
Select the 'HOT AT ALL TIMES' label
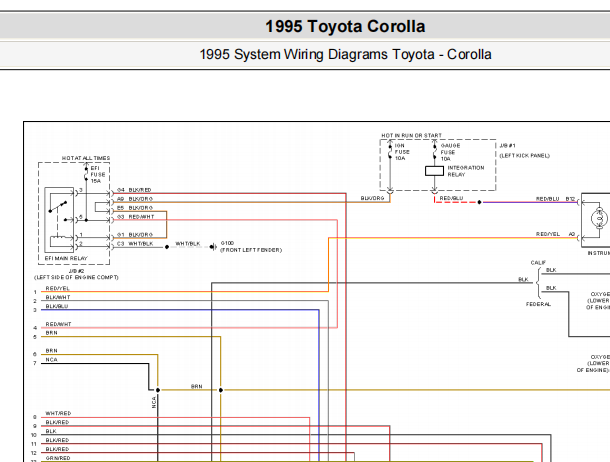86,158
